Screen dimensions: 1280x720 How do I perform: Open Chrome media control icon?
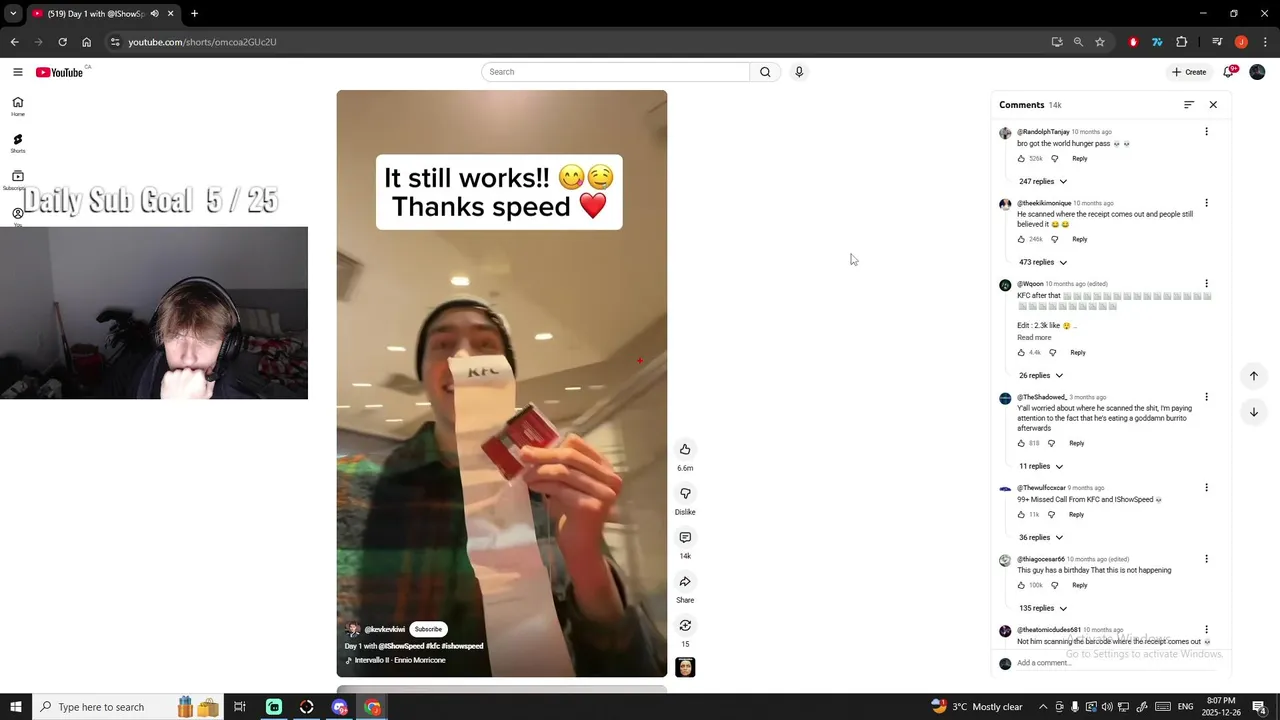pyautogui.click(x=1217, y=42)
